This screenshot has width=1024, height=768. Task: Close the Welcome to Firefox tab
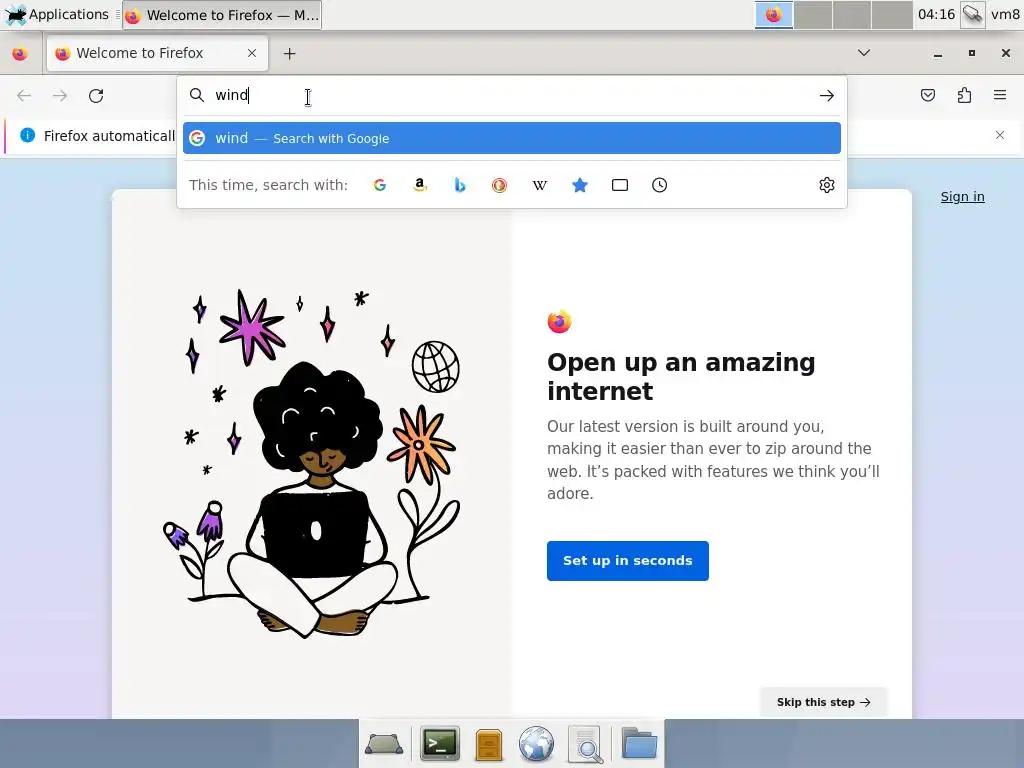pyautogui.click(x=252, y=53)
